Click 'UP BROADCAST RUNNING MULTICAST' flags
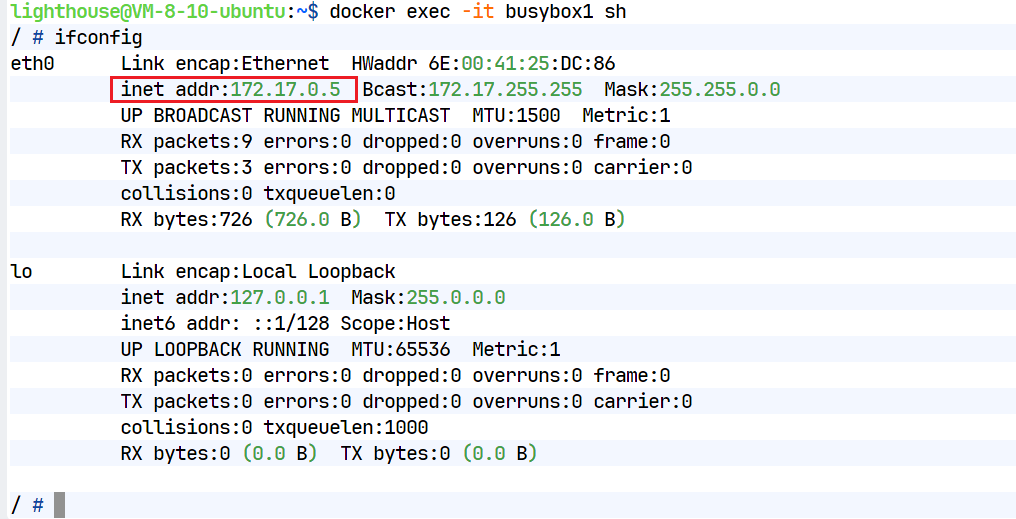This screenshot has height=519, width=1016. 285,115
